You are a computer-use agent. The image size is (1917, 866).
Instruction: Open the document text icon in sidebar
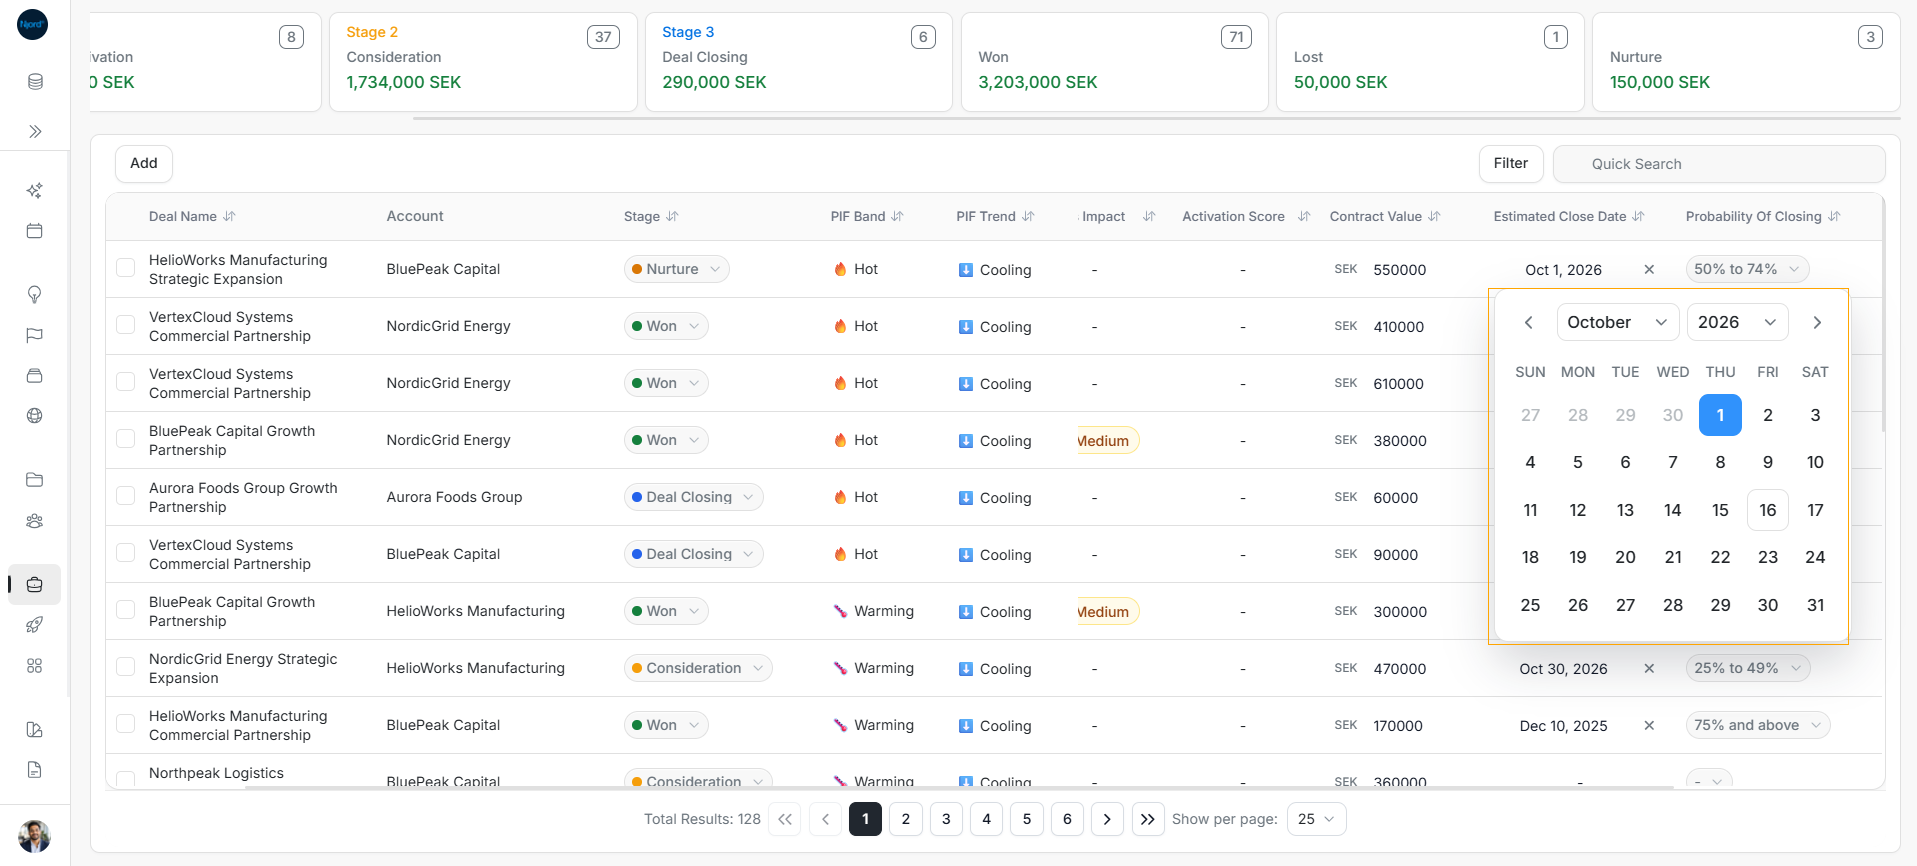point(35,770)
